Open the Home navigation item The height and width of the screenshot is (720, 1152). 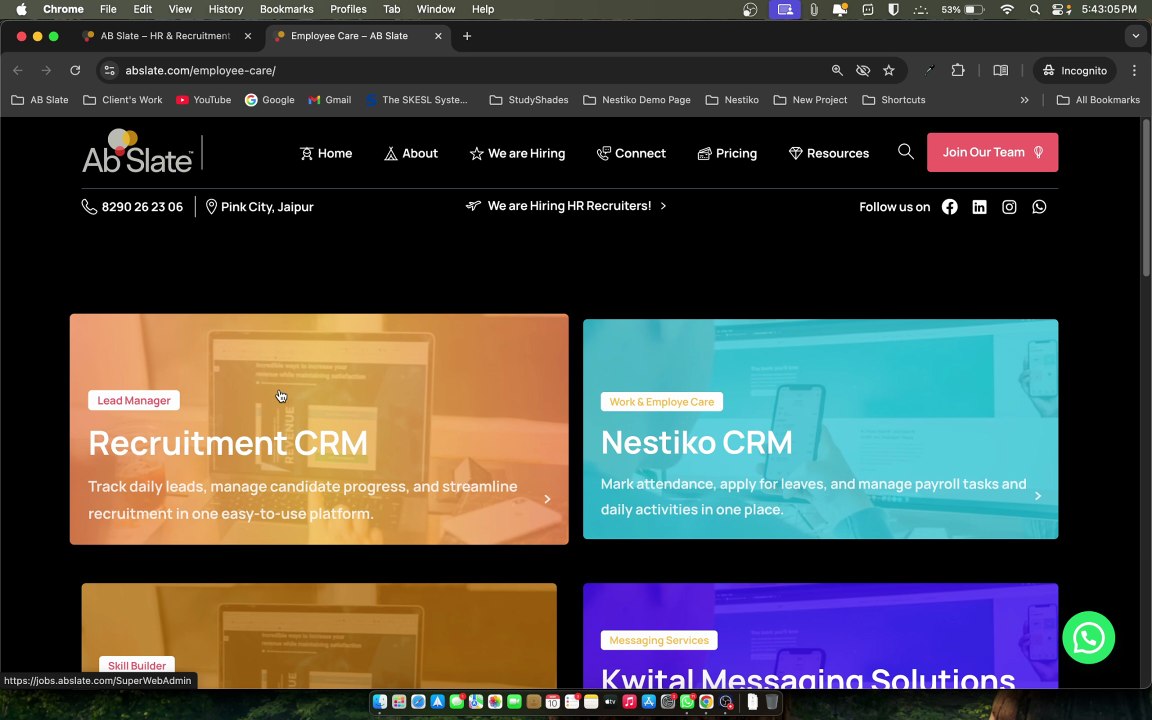[326, 153]
